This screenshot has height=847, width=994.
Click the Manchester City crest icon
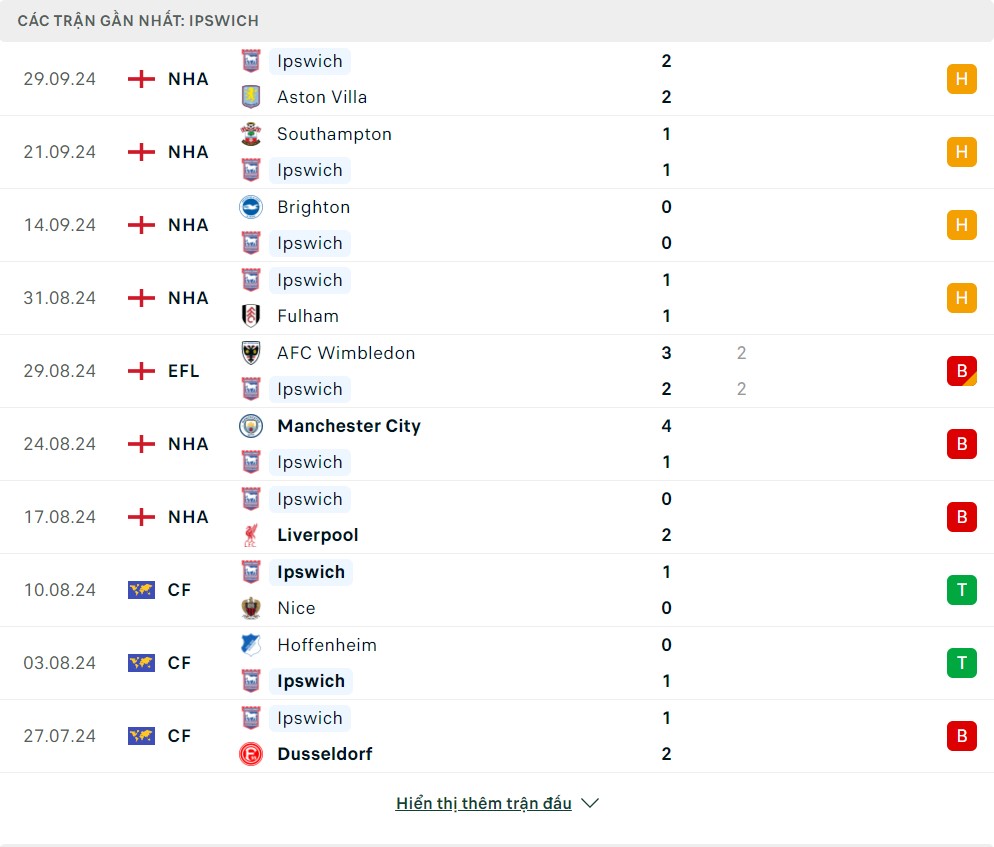click(250, 426)
